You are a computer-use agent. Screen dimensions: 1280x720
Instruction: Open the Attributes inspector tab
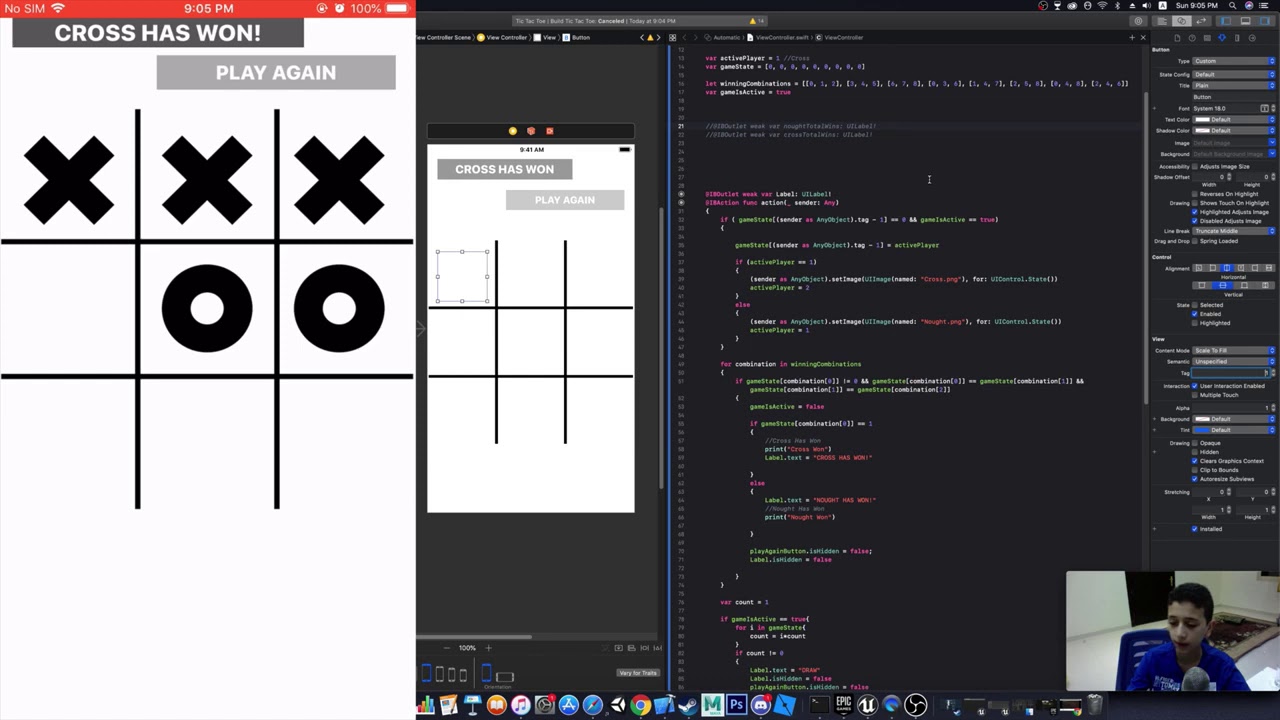pos(1222,38)
